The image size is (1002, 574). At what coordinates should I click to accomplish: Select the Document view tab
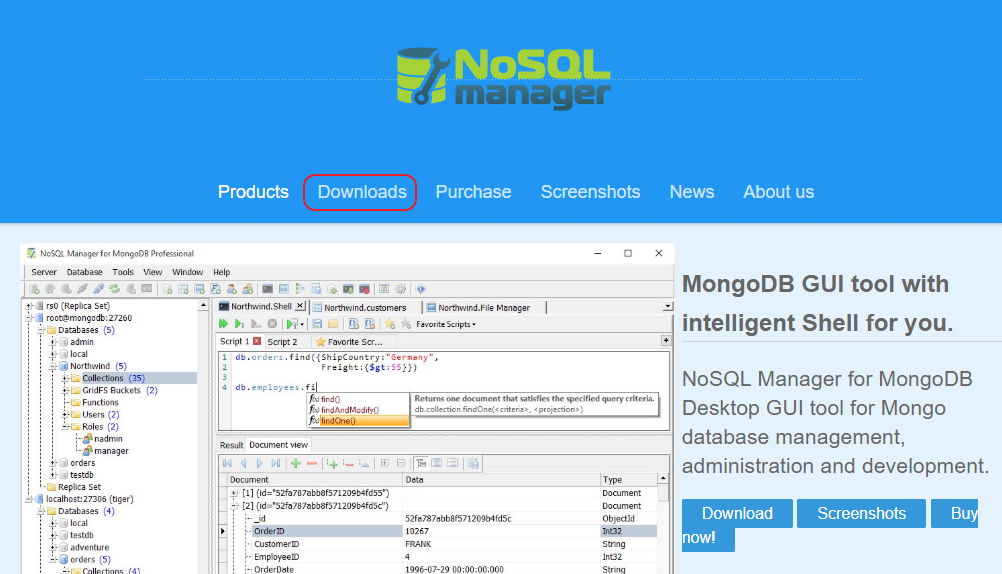[x=279, y=444]
